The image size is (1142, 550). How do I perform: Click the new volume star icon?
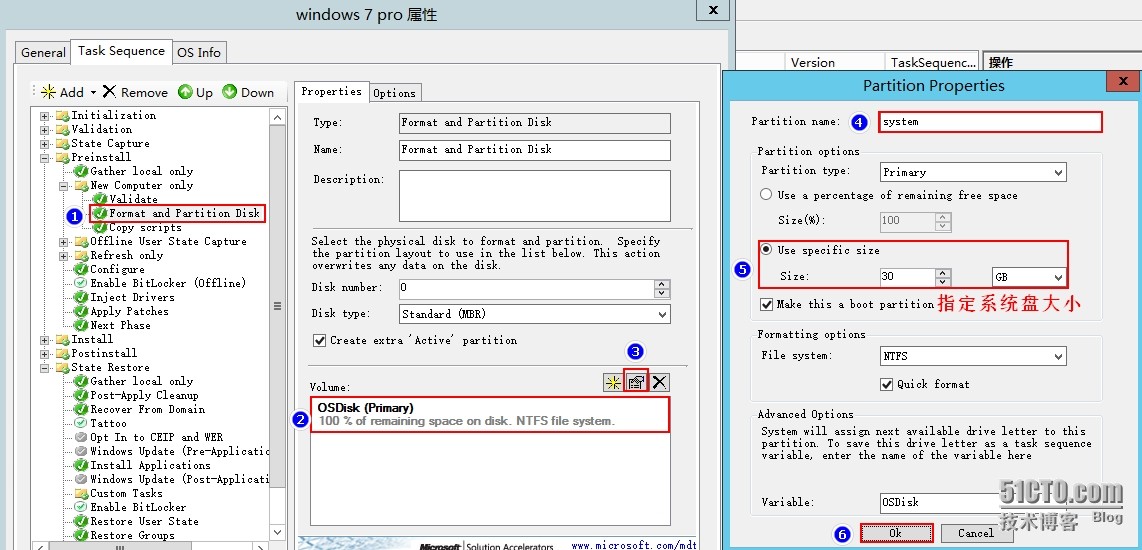coord(613,382)
